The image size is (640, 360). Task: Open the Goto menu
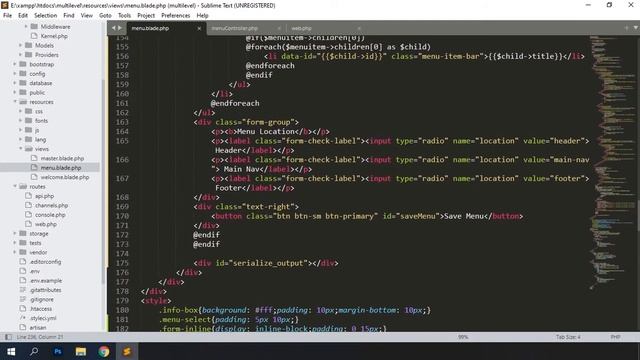click(x=105, y=16)
